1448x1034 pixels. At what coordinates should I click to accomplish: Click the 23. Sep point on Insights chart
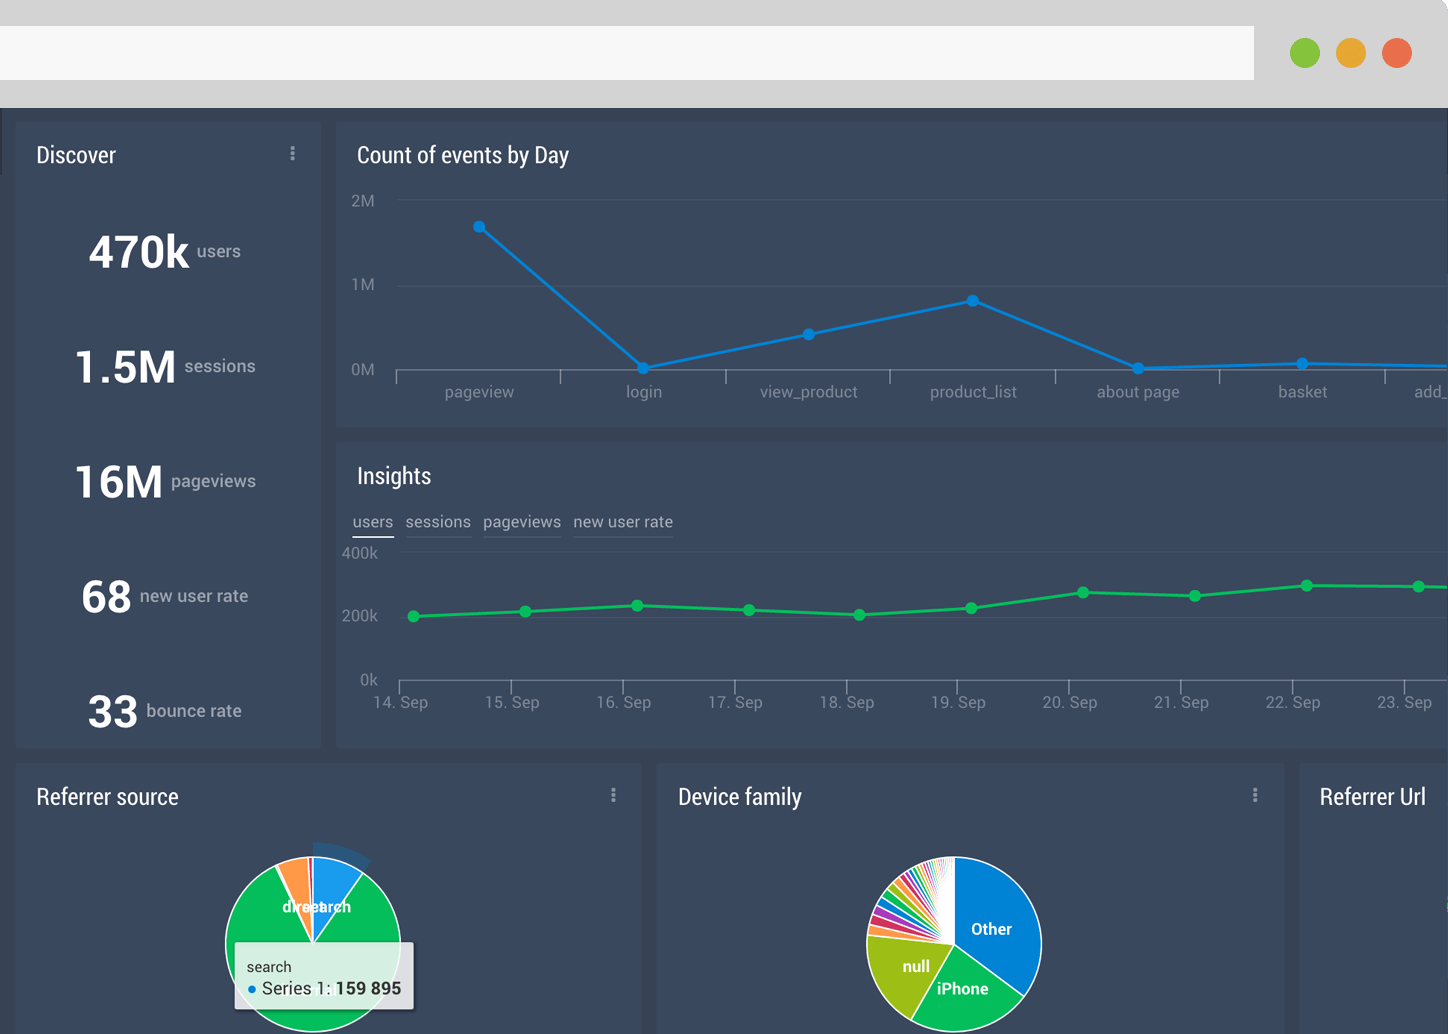pos(1419,587)
